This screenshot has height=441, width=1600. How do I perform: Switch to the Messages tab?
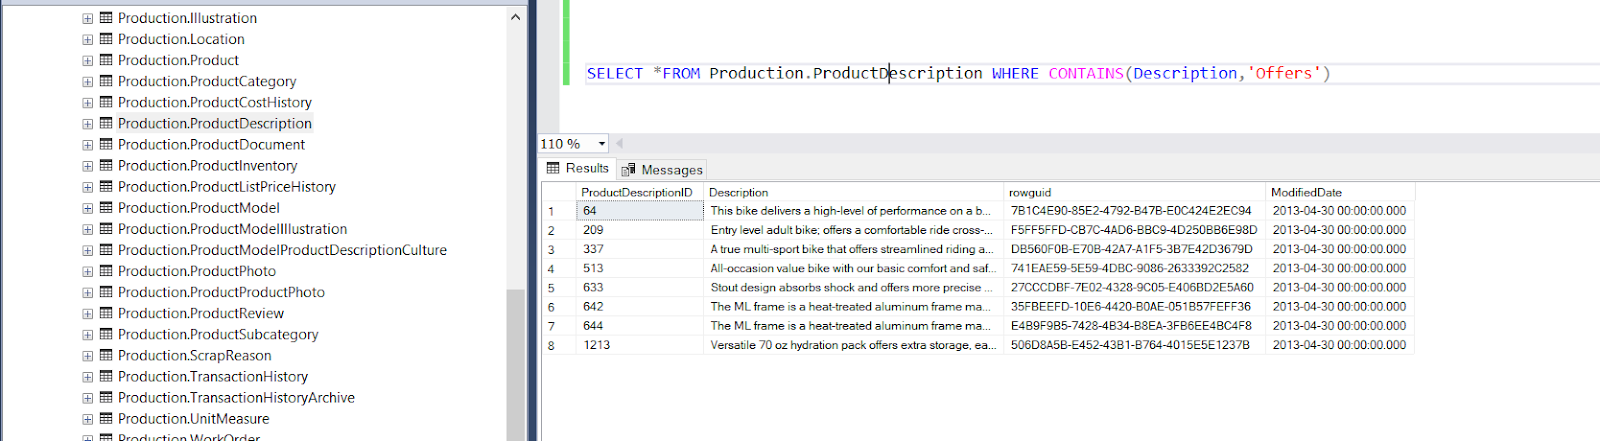(662, 170)
